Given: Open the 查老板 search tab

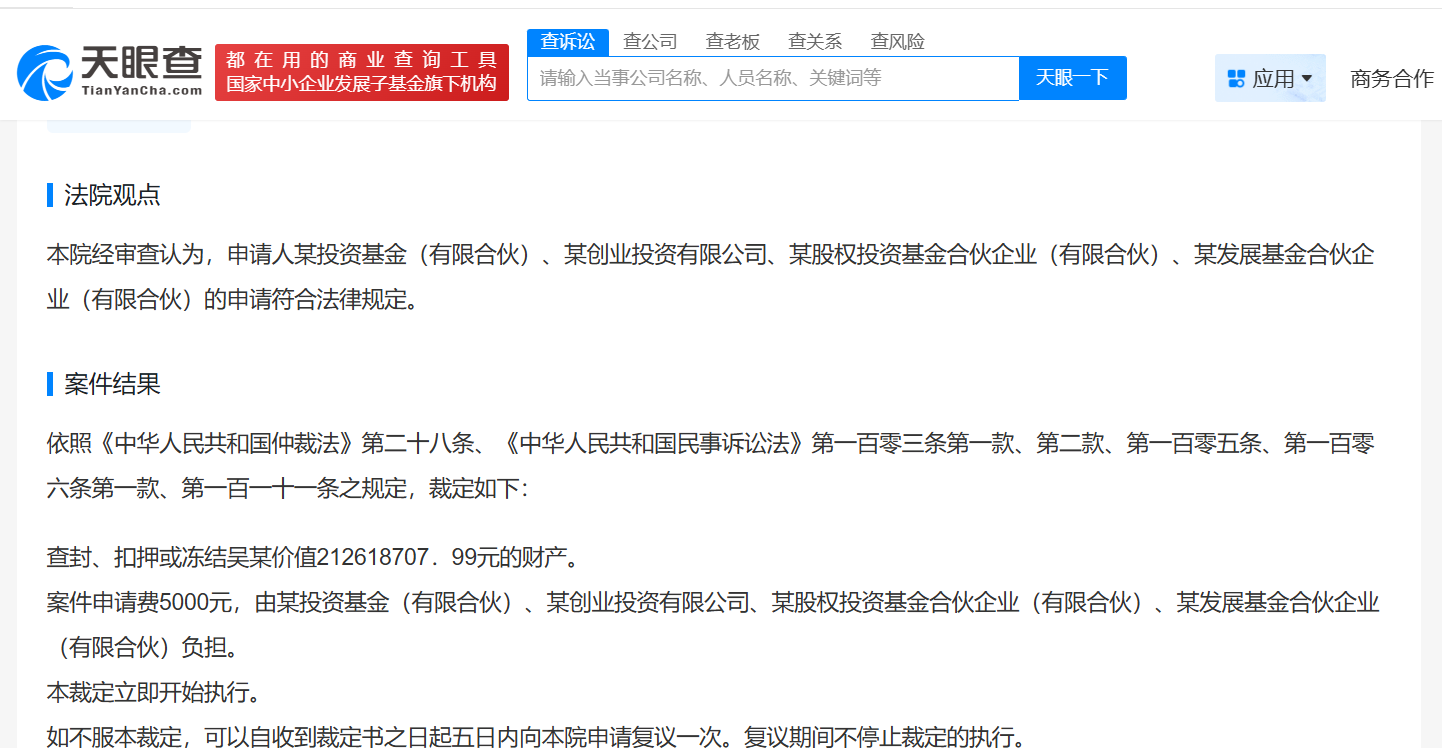Looking at the screenshot, I should click(x=732, y=42).
